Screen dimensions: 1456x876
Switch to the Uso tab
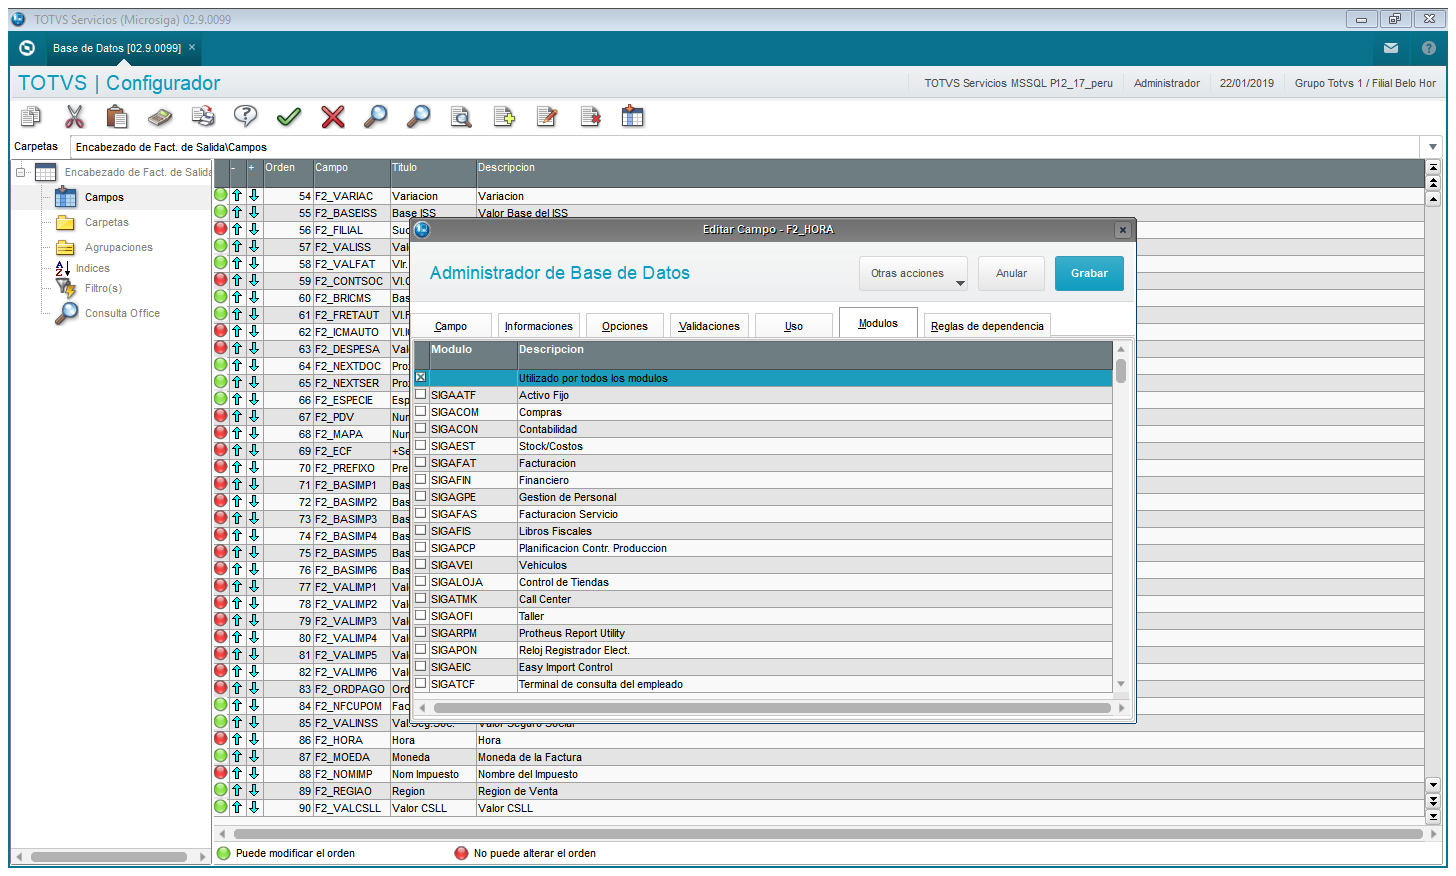(794, 326)
